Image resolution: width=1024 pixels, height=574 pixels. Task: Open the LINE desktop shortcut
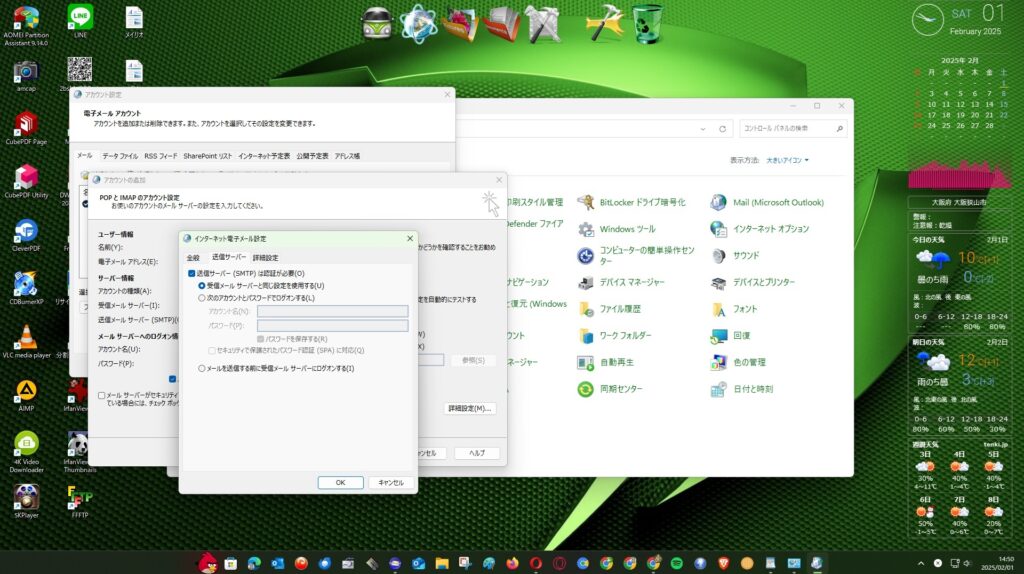tap(80, 18)
